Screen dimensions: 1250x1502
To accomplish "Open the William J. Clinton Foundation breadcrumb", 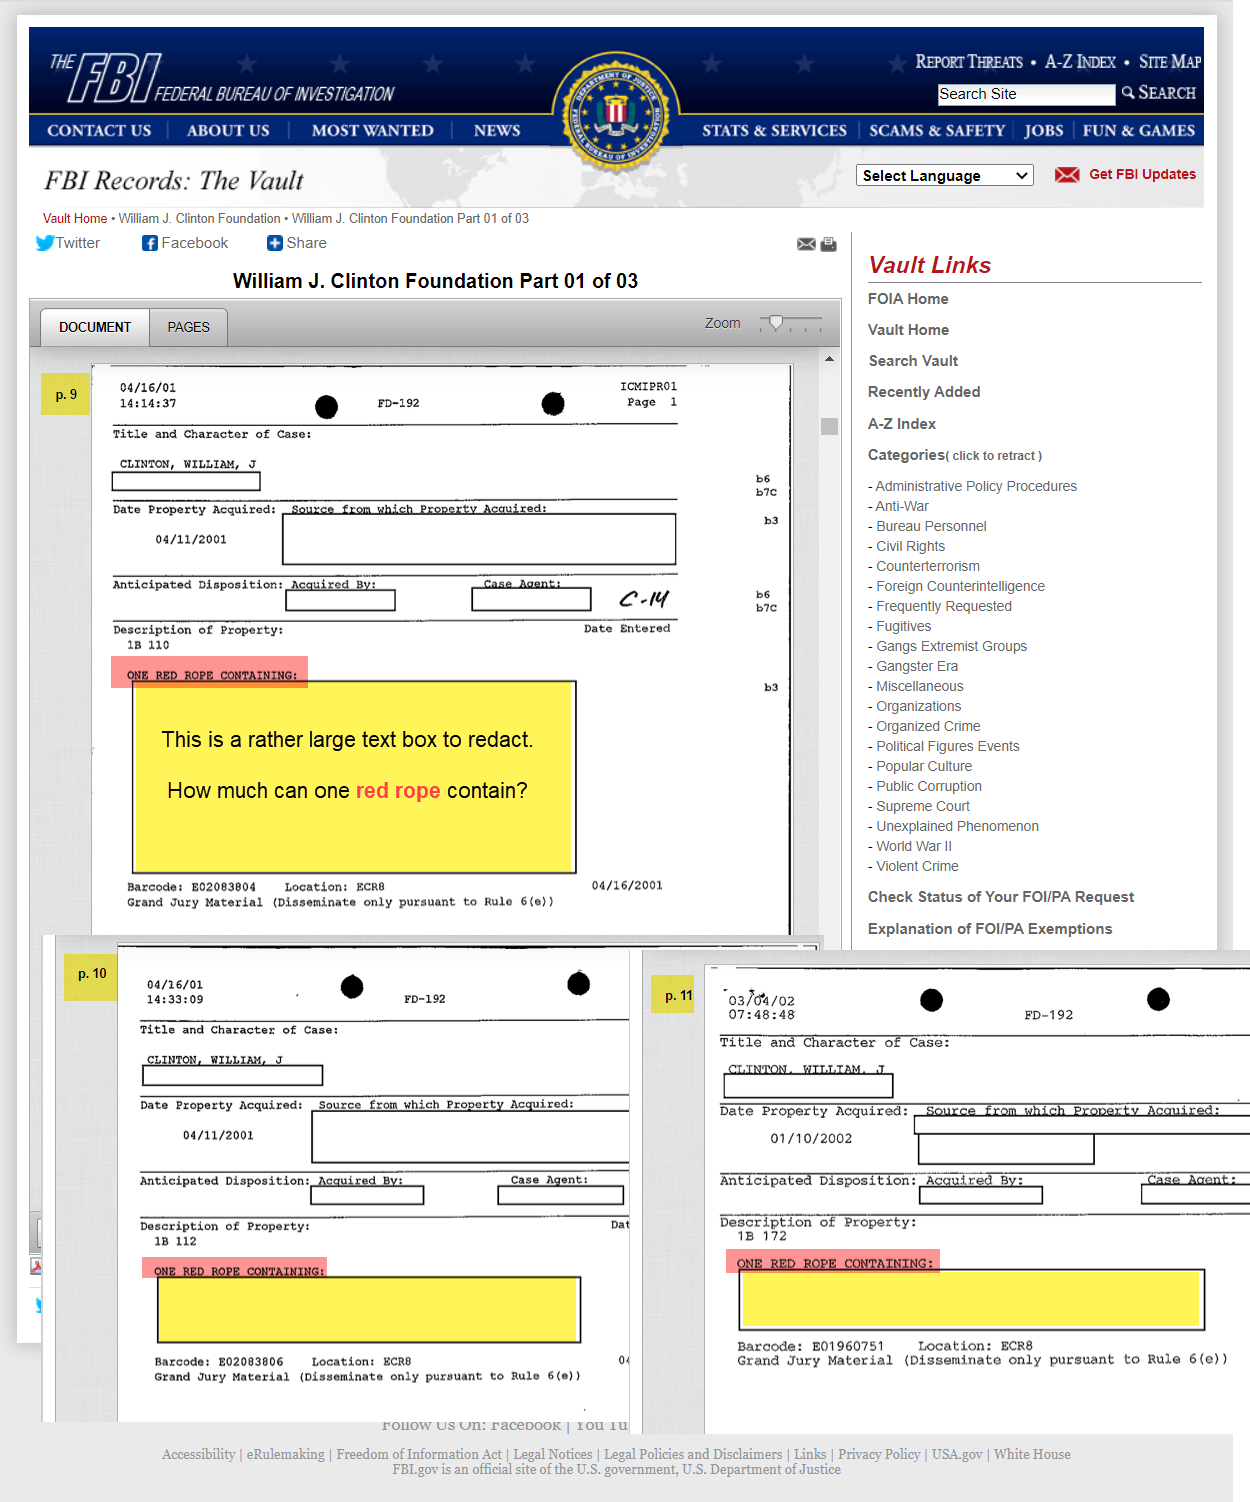I will click(200, 218).
